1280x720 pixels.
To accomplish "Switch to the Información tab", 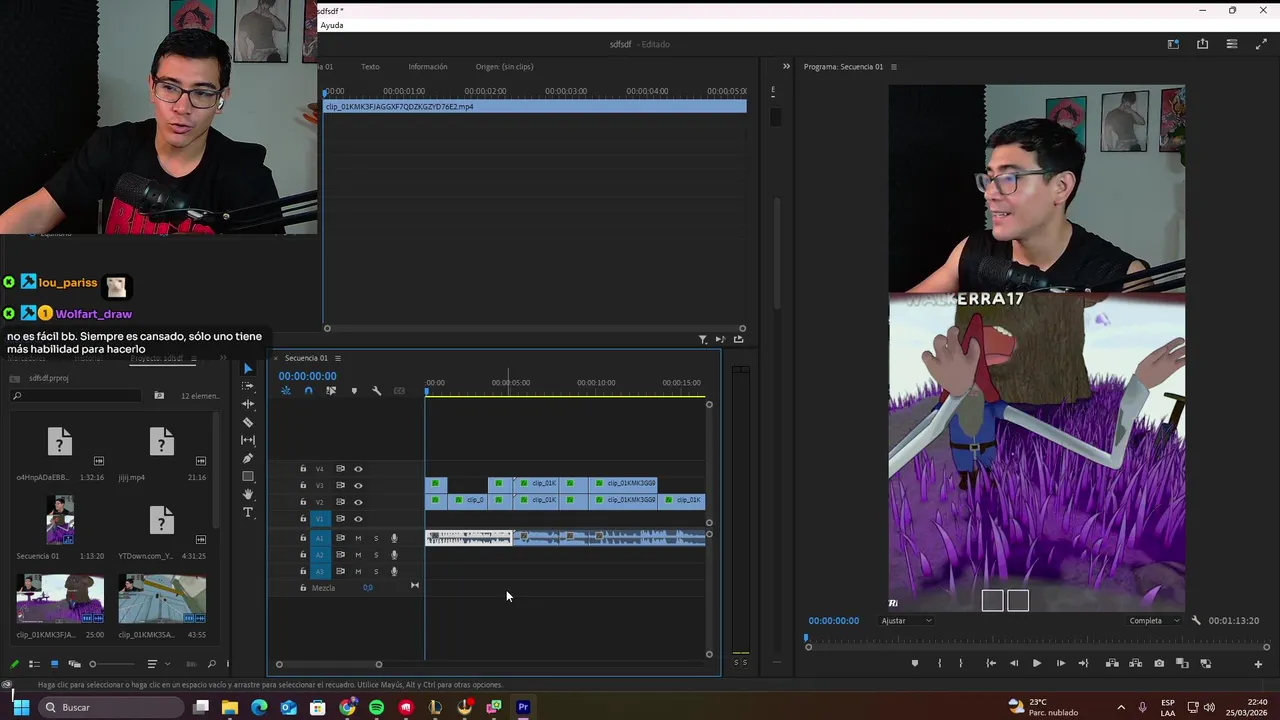I will click(428, 67).
